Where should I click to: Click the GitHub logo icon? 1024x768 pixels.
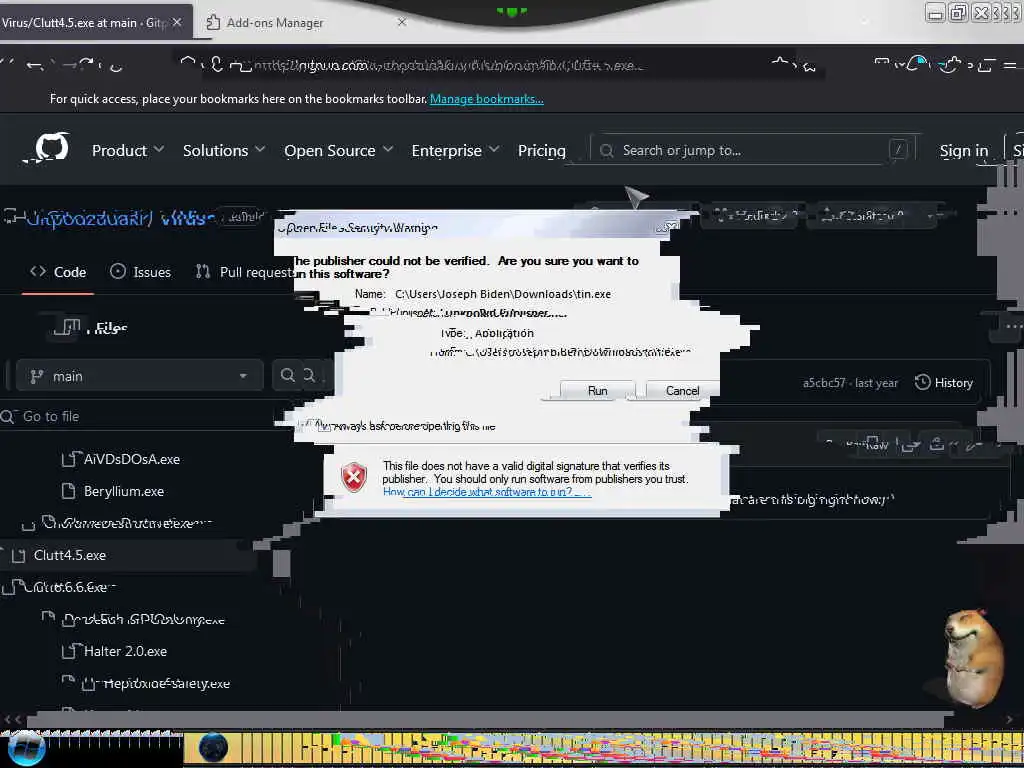[52, 148]
